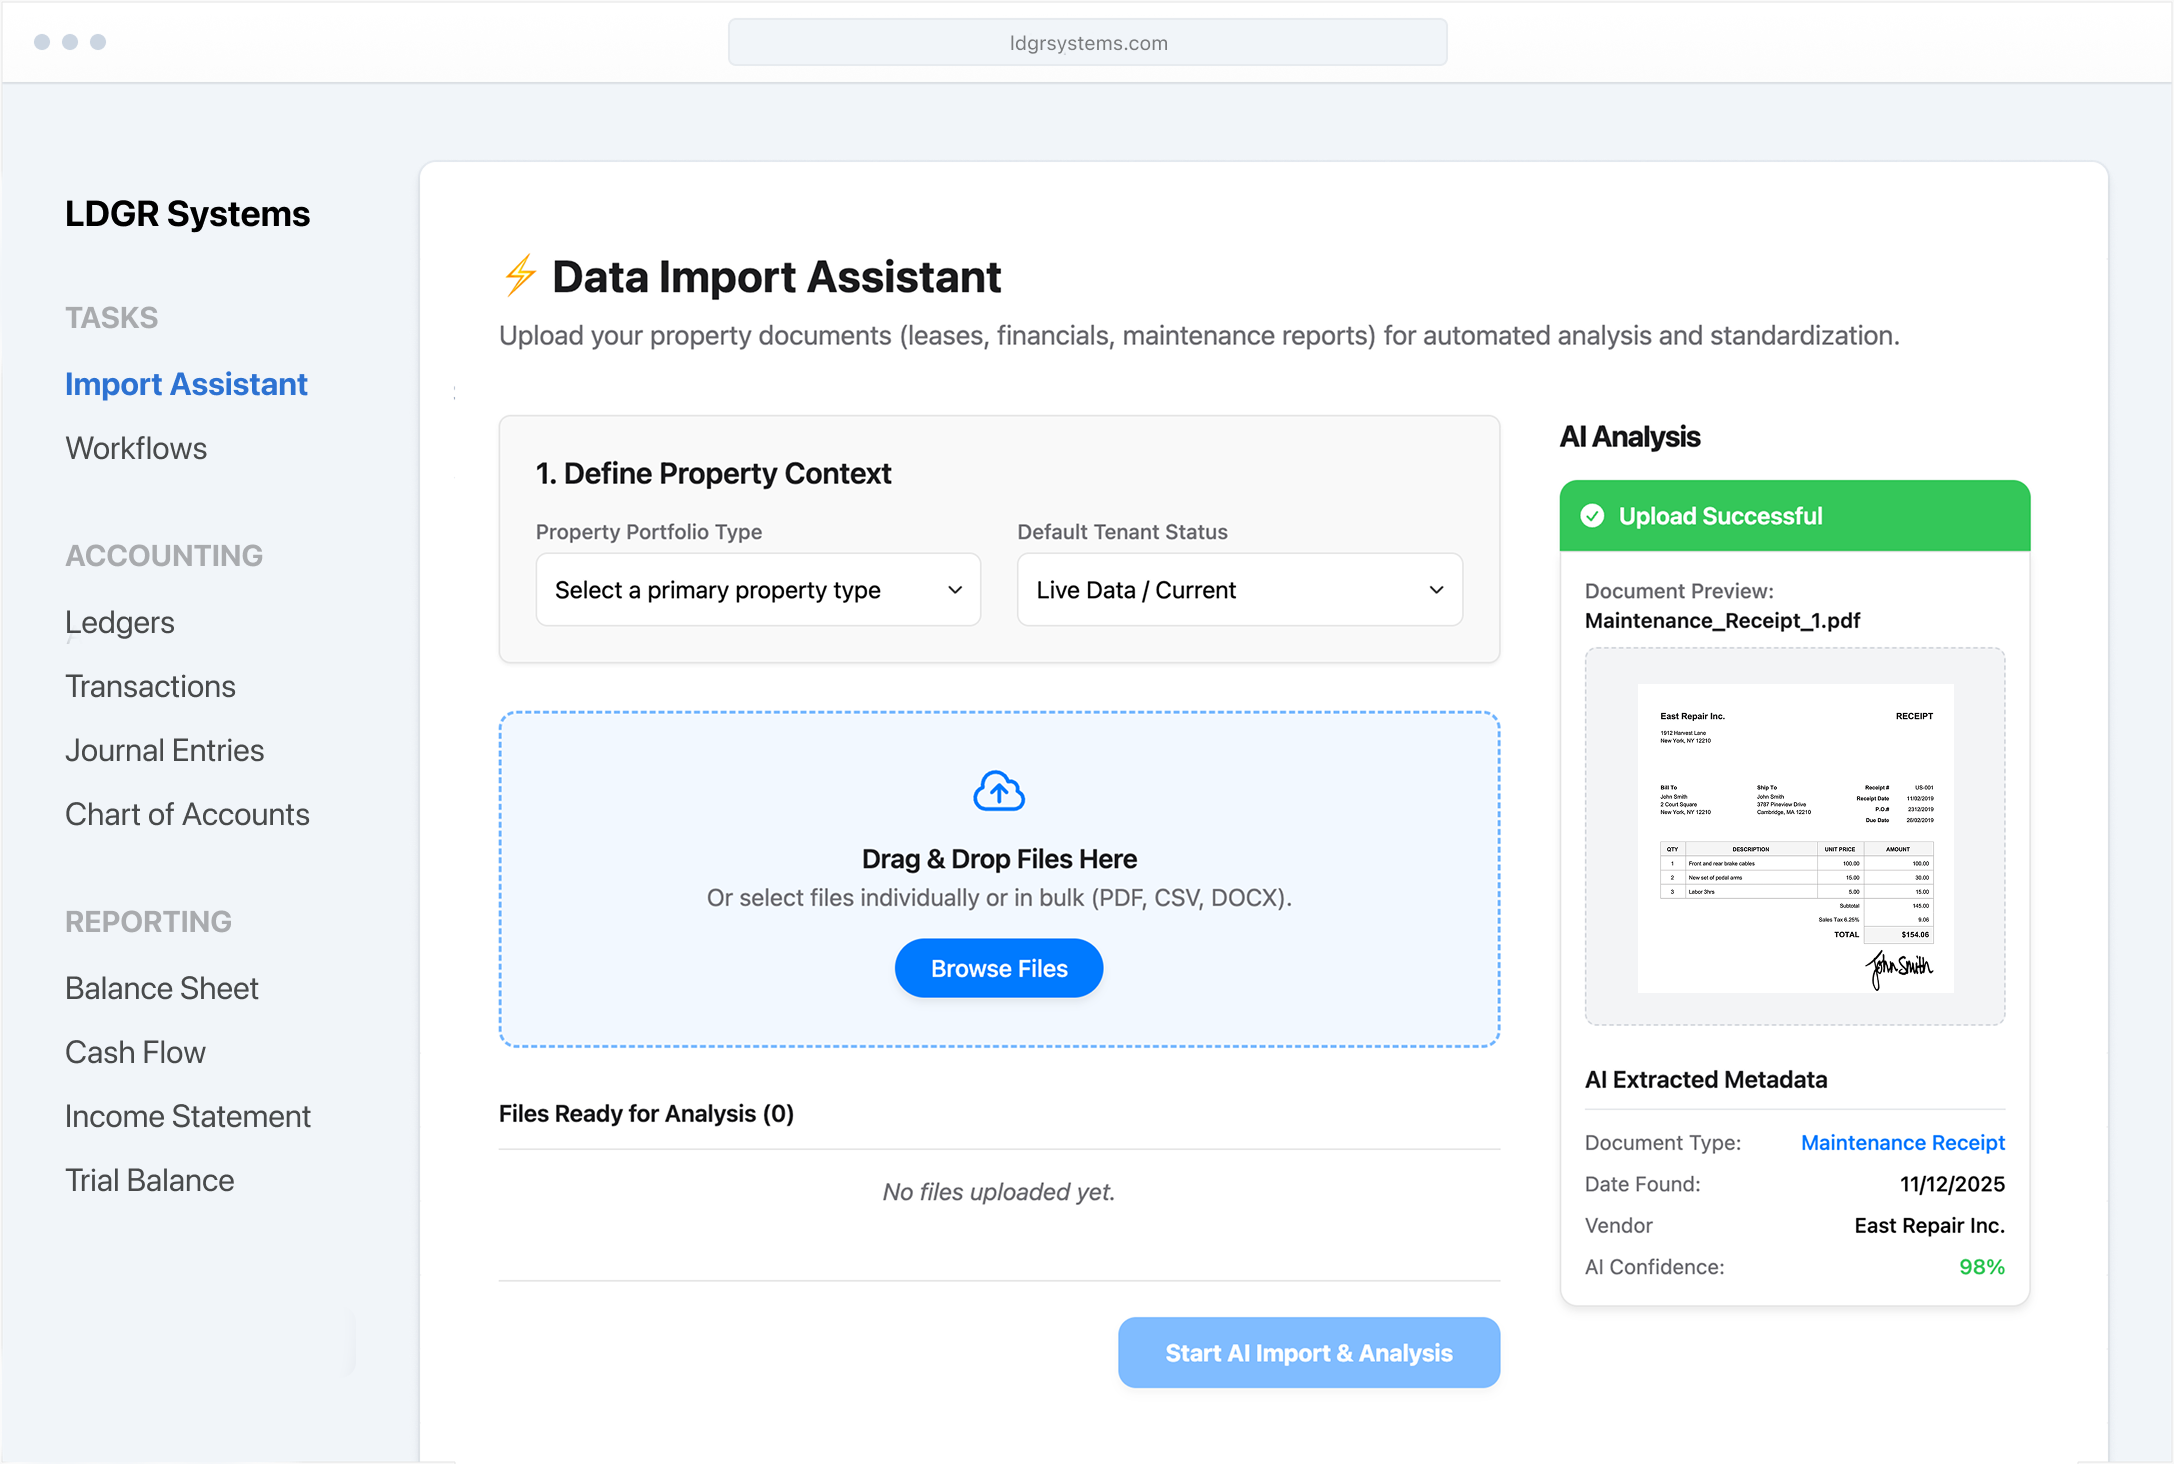Click the Maintenance Receipt document type link
Viewport: 2174px width, 1464px height.
click(x=1902, y=1142)
